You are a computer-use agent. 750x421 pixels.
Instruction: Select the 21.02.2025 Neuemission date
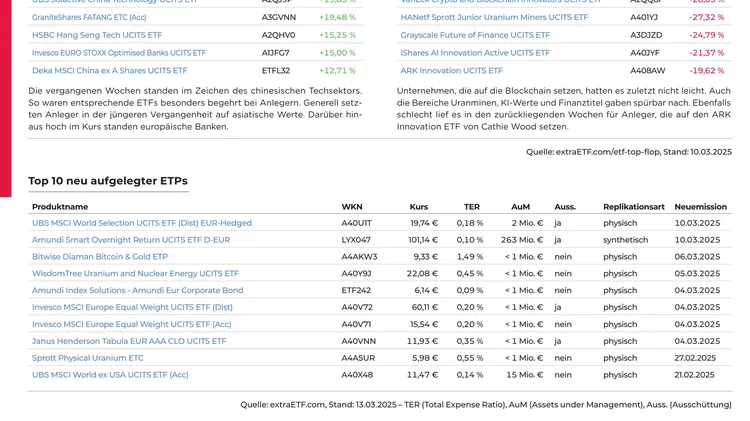tap(694, 375)
